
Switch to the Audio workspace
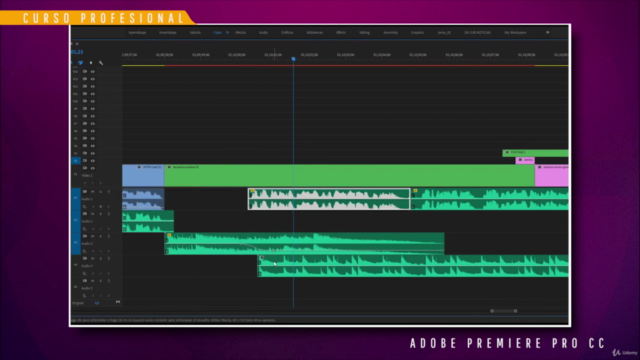[x=263, y=32]
